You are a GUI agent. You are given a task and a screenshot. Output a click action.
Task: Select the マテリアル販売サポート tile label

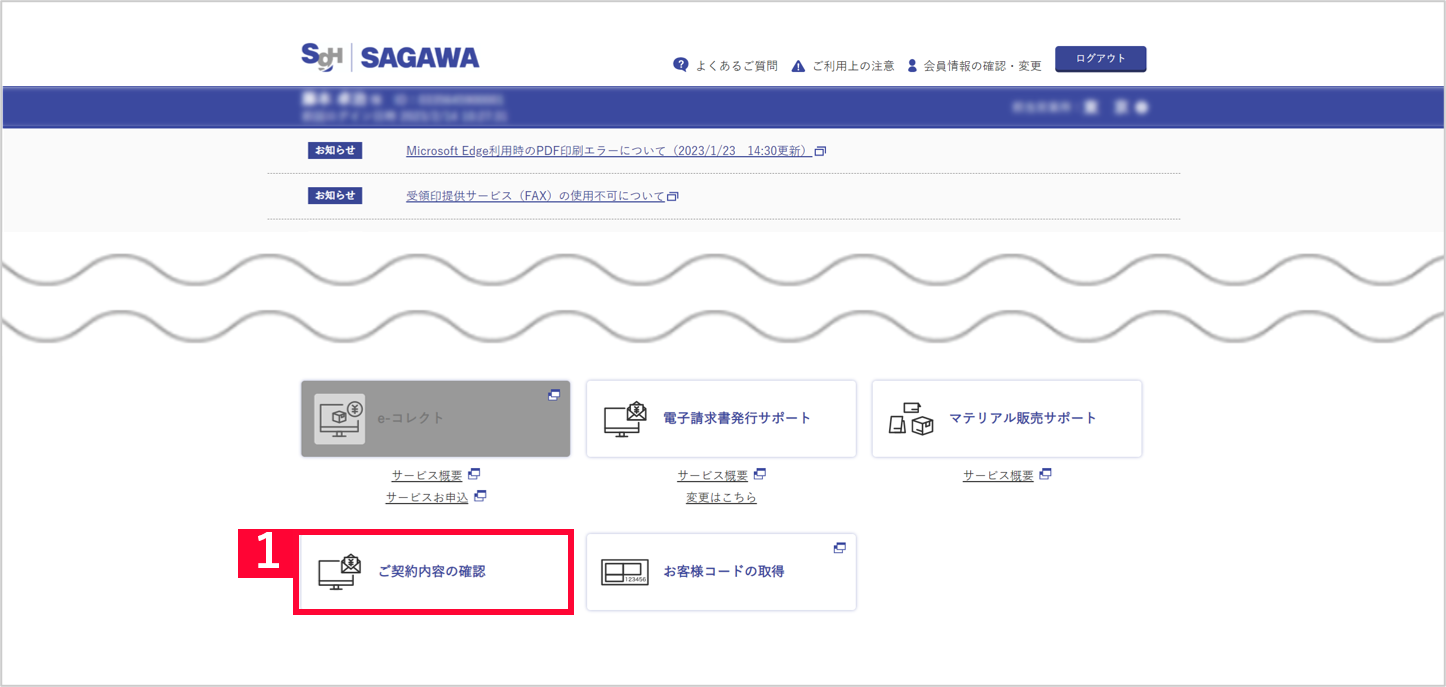[x=1023, y=418]
